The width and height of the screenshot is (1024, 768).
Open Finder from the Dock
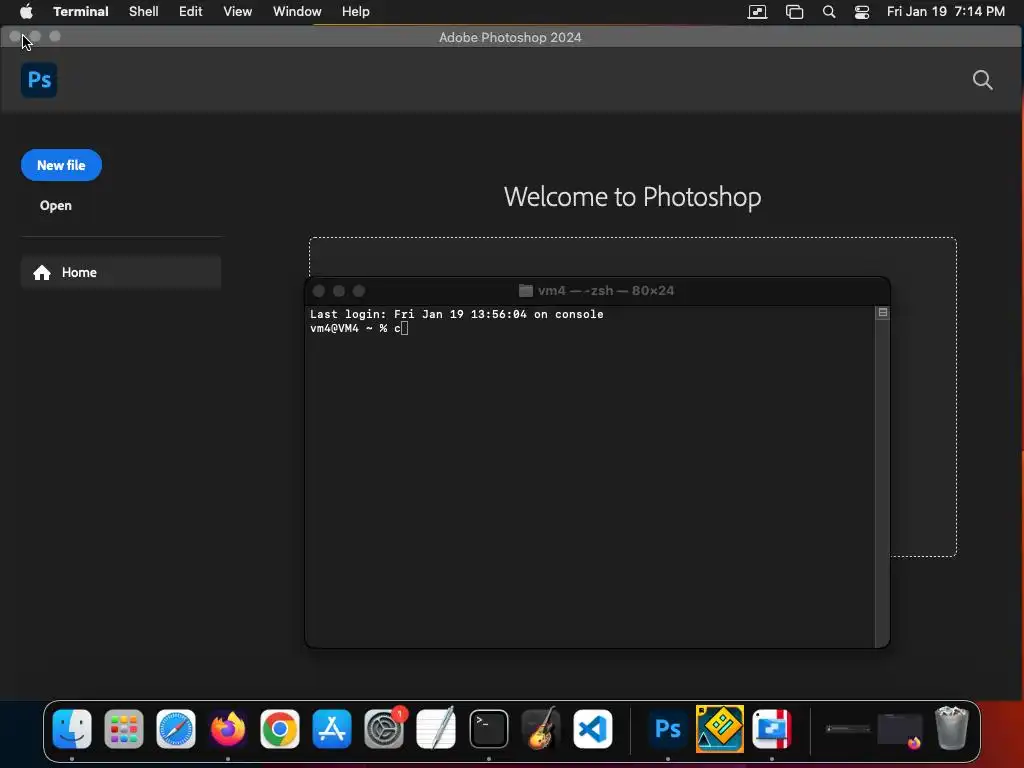(x=72, y=729)
